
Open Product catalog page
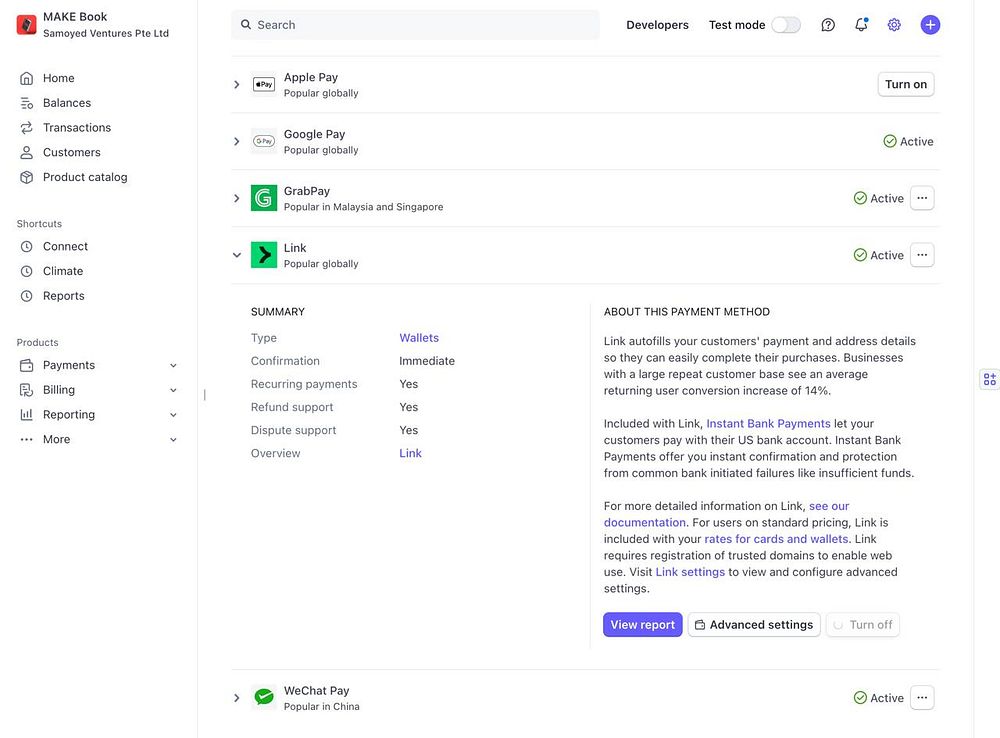(x=85, y=177)
